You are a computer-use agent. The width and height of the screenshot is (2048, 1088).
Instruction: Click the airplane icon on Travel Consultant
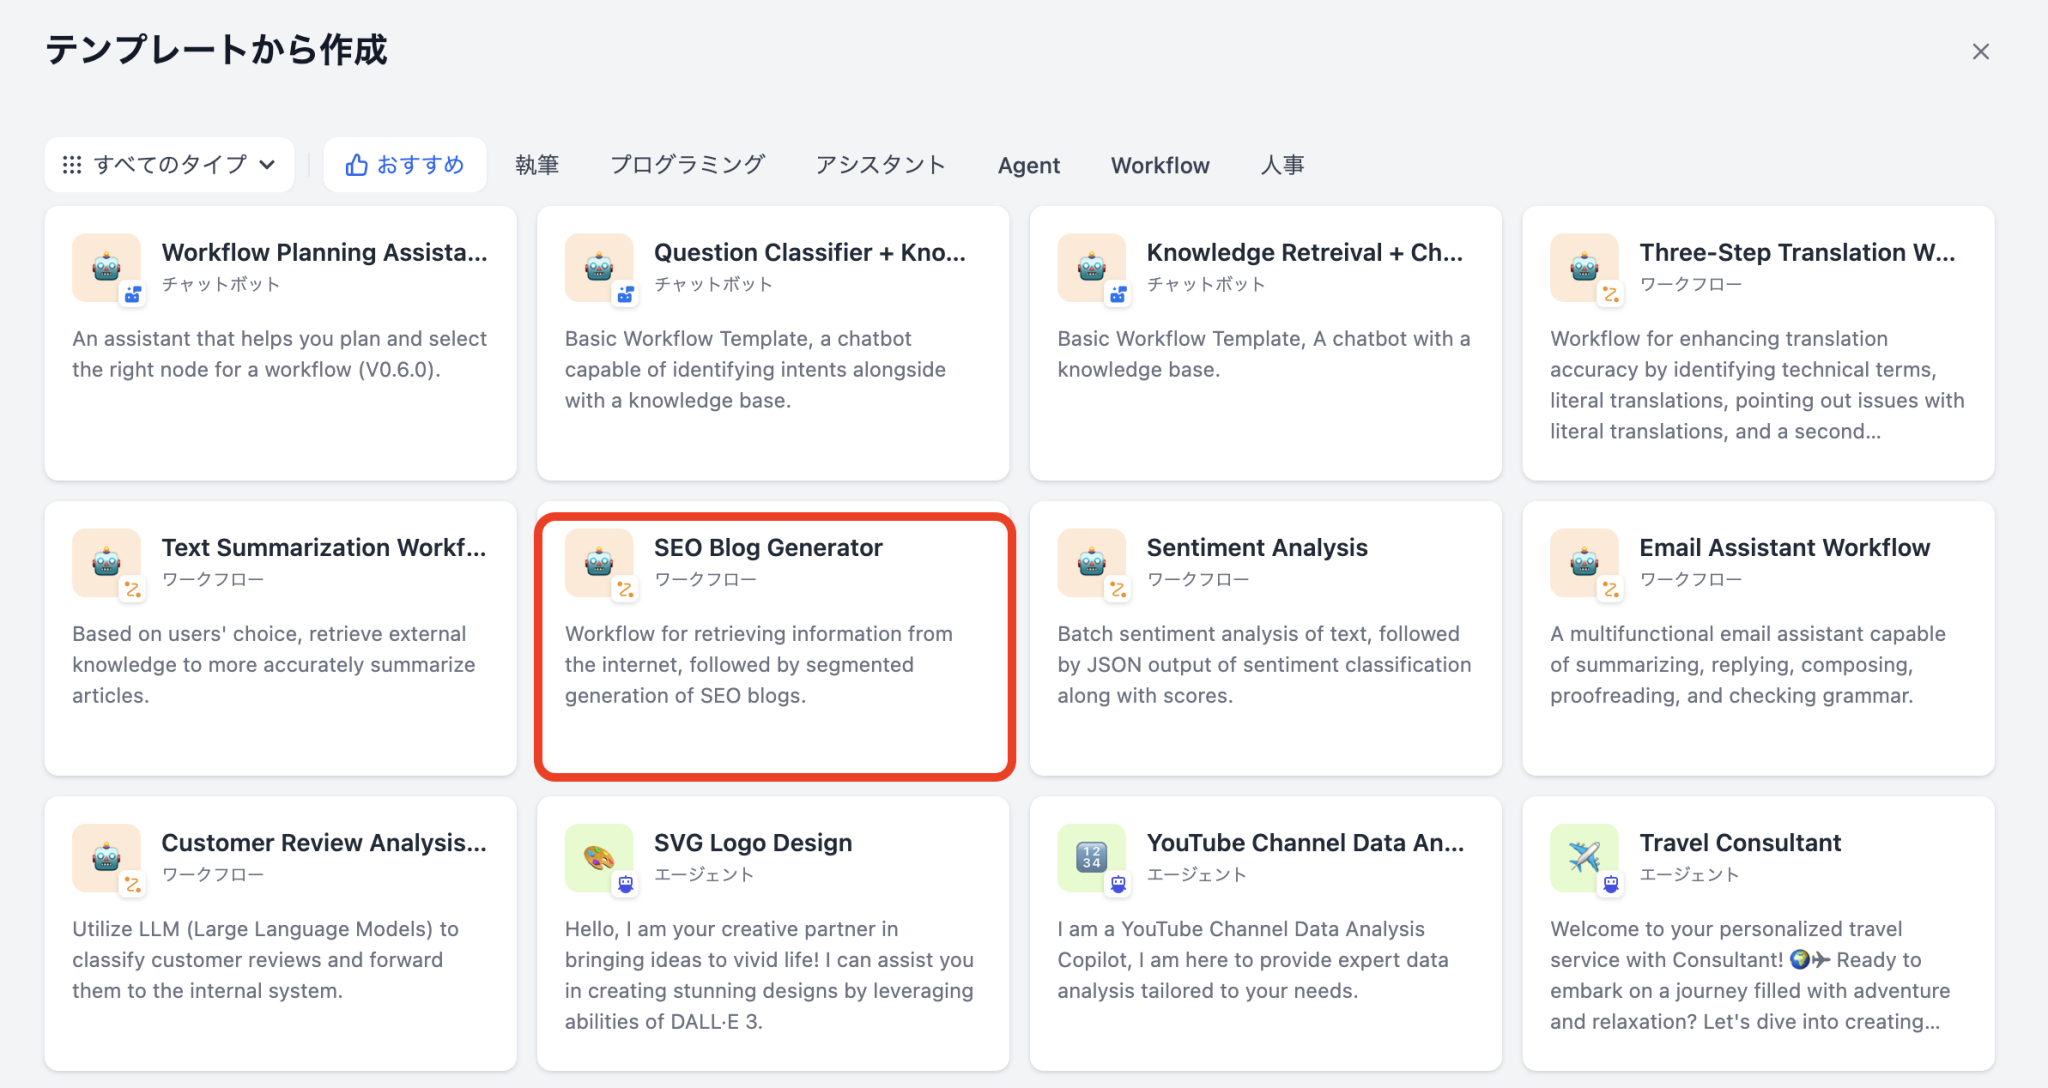pyautogui.click(x=1584, y=857)
